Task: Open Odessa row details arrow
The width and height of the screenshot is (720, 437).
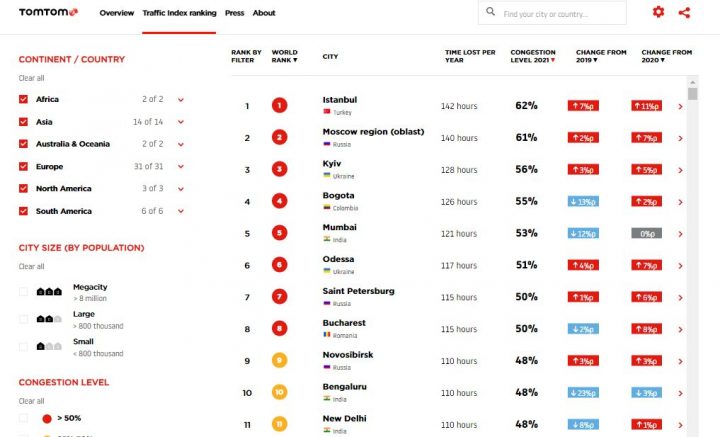Action: (680, 266)
